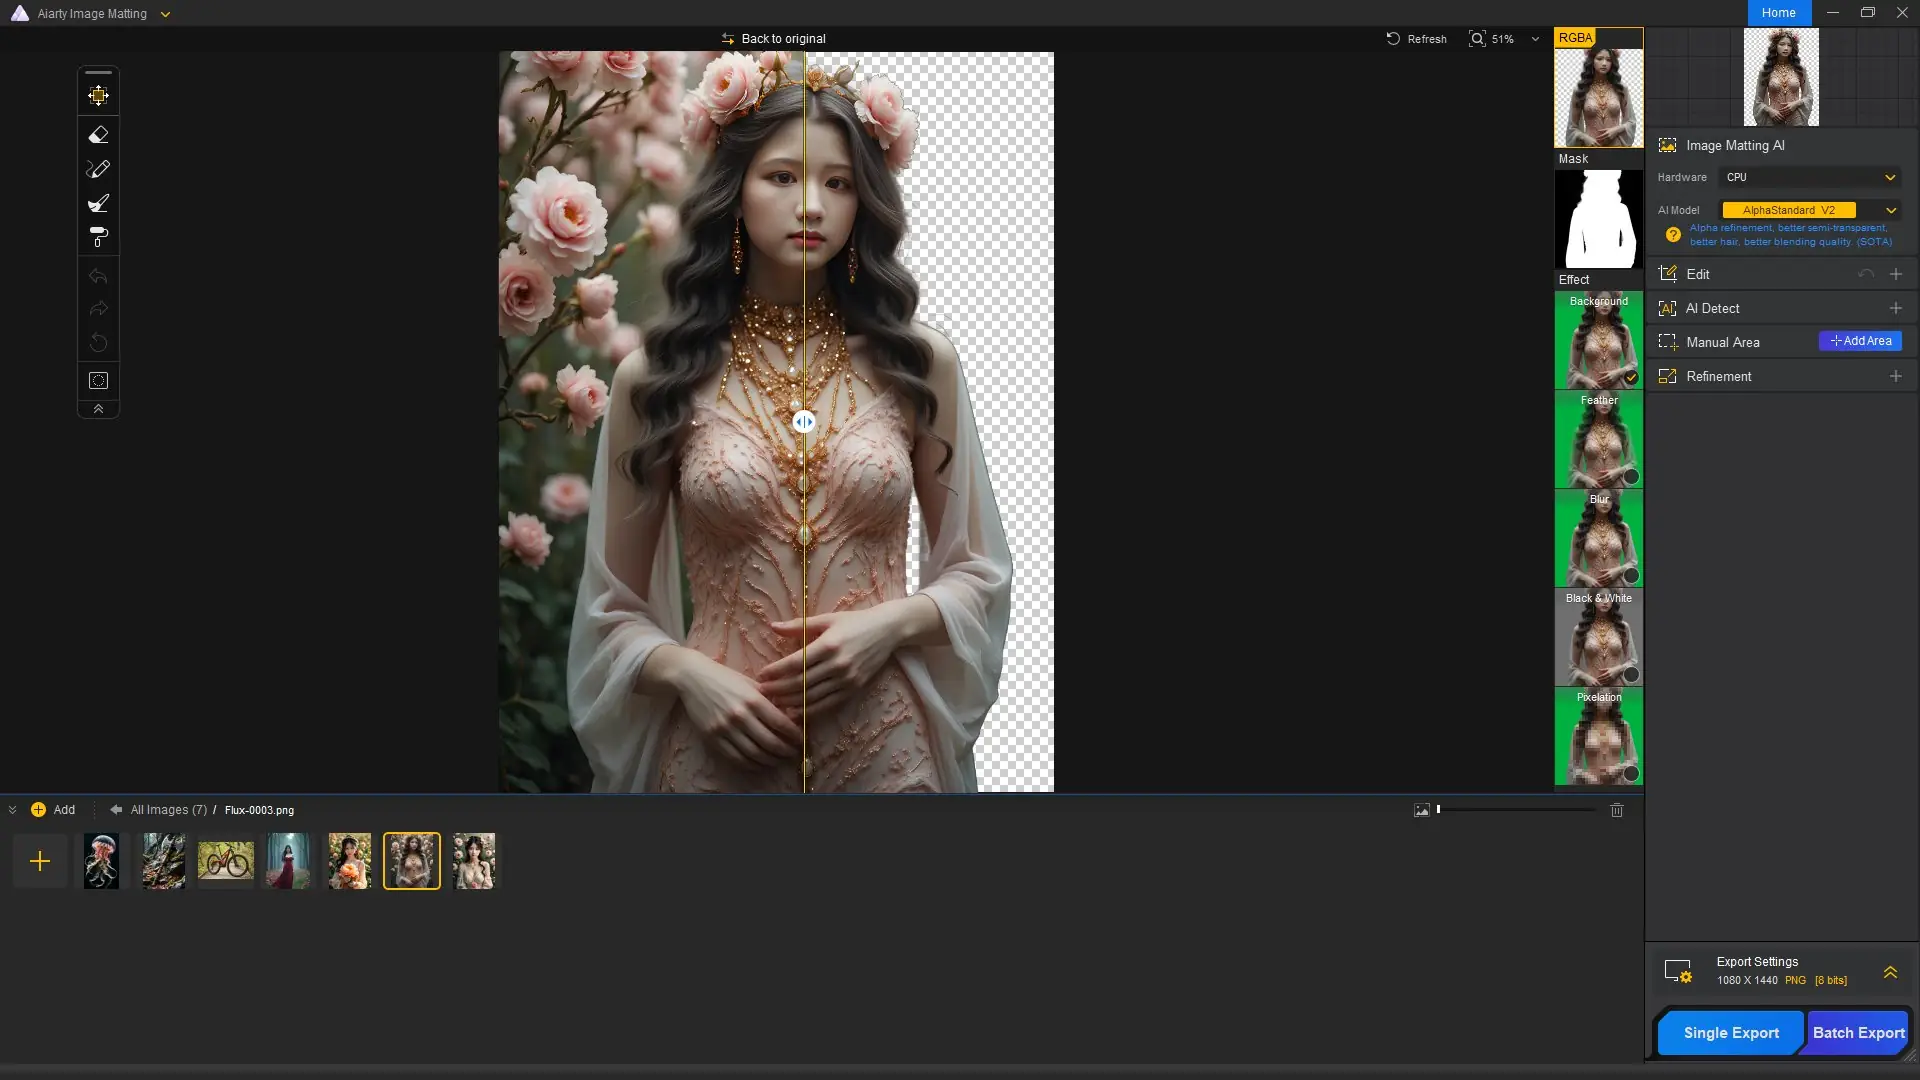Viewport: 1920px width, 1080px height.
Task: Enable the Blur effect toggle
Action: pos(1631,576)
